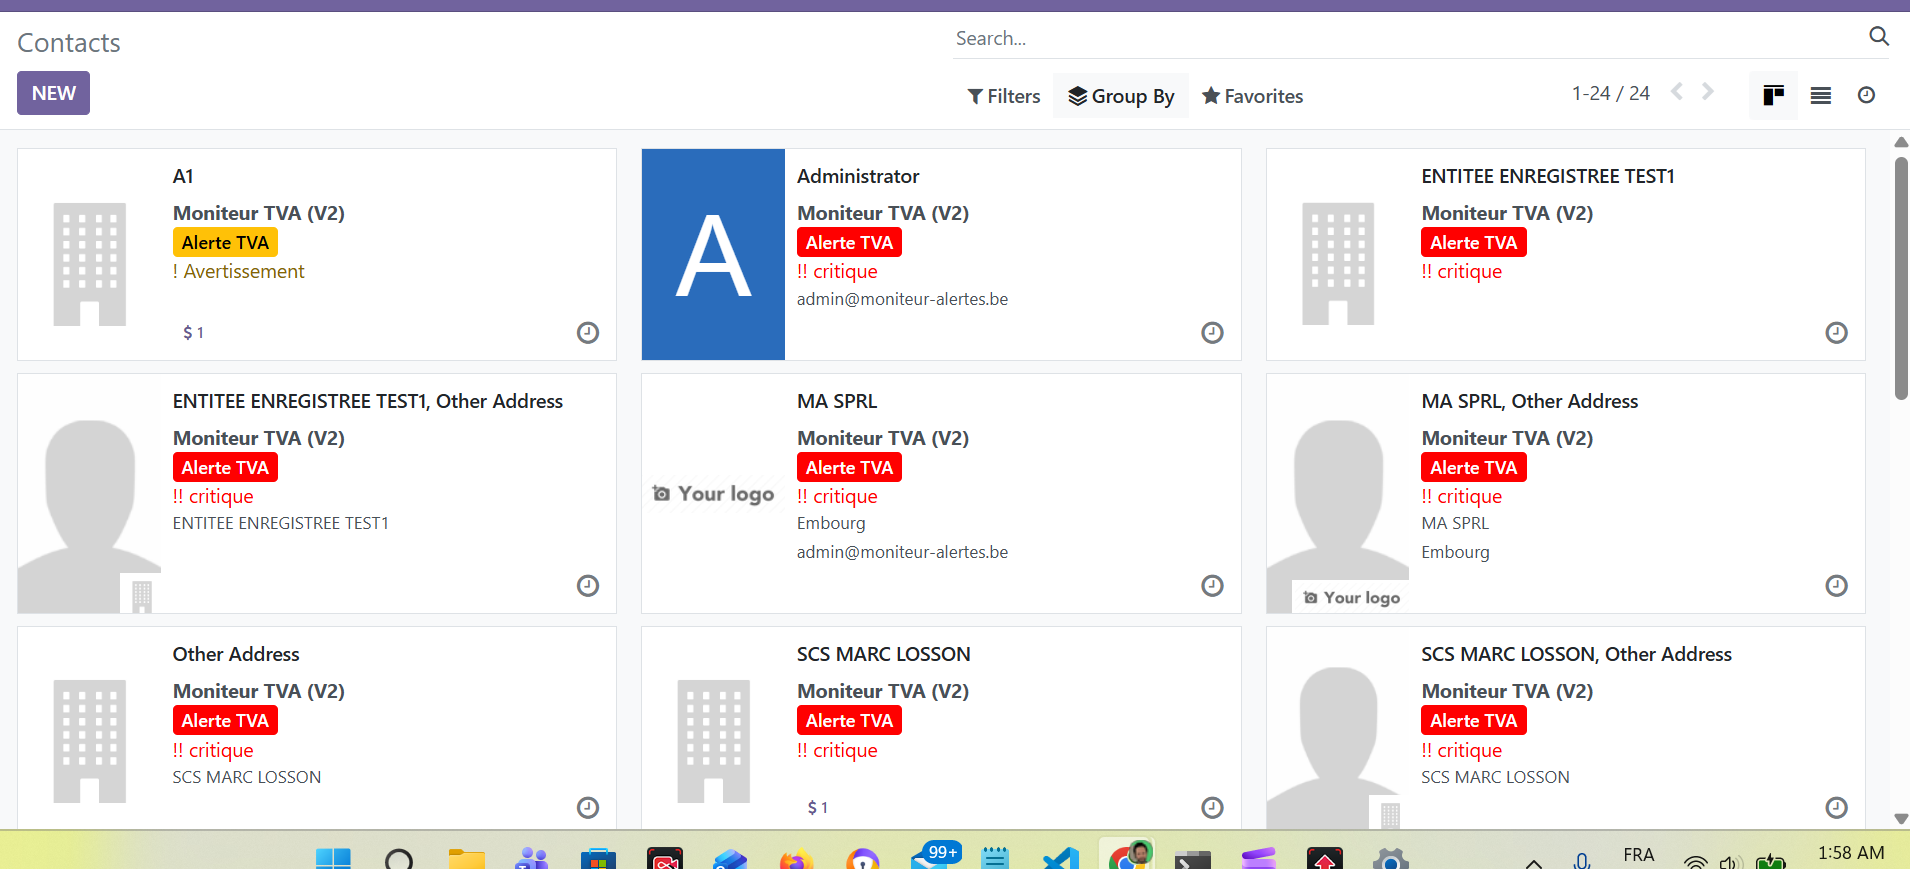Click the vertical scrollbar thumb
The image size is (1910, 869).
1901,278
